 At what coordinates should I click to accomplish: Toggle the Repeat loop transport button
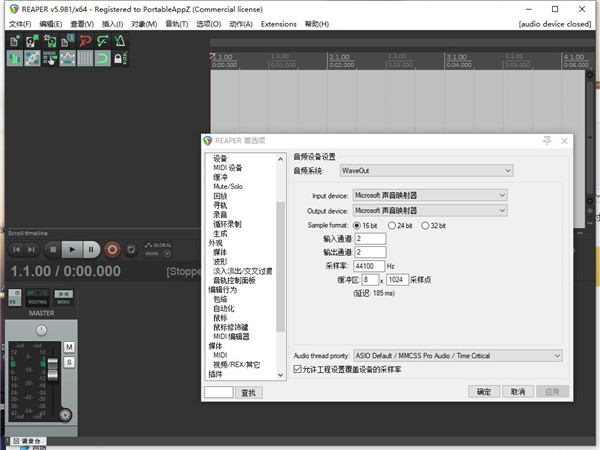coord(131,250)
